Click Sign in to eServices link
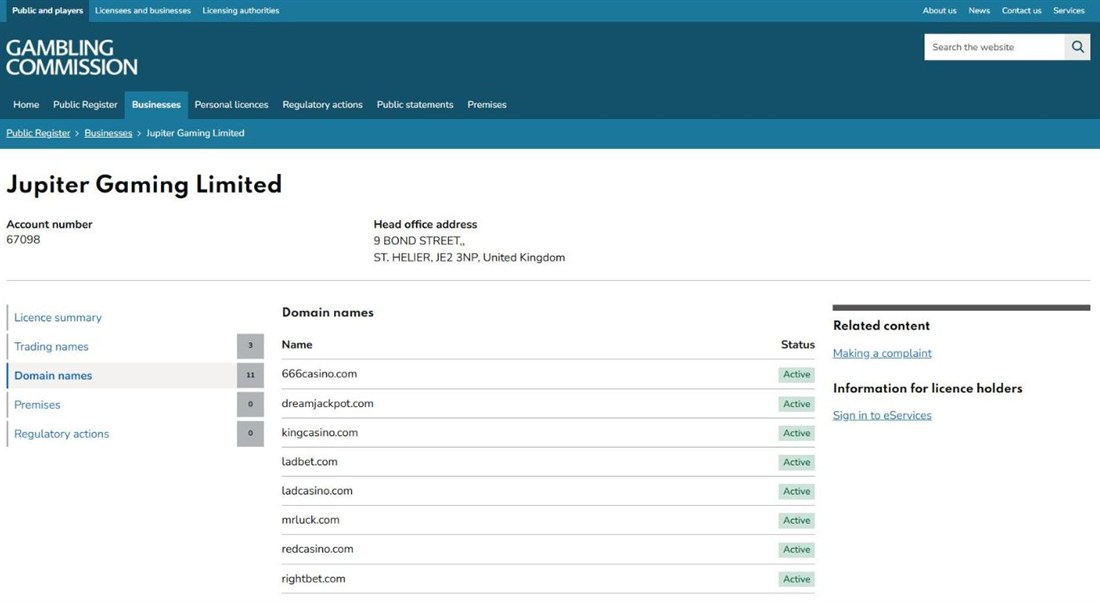The width and height of the screenshot is (1100, 602). point(882,415)
